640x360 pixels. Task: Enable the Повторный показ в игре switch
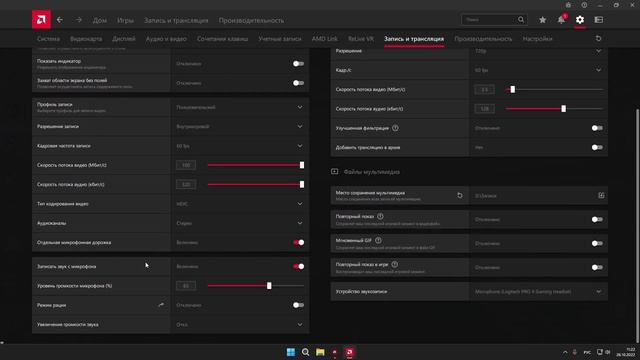pos(597,267)
